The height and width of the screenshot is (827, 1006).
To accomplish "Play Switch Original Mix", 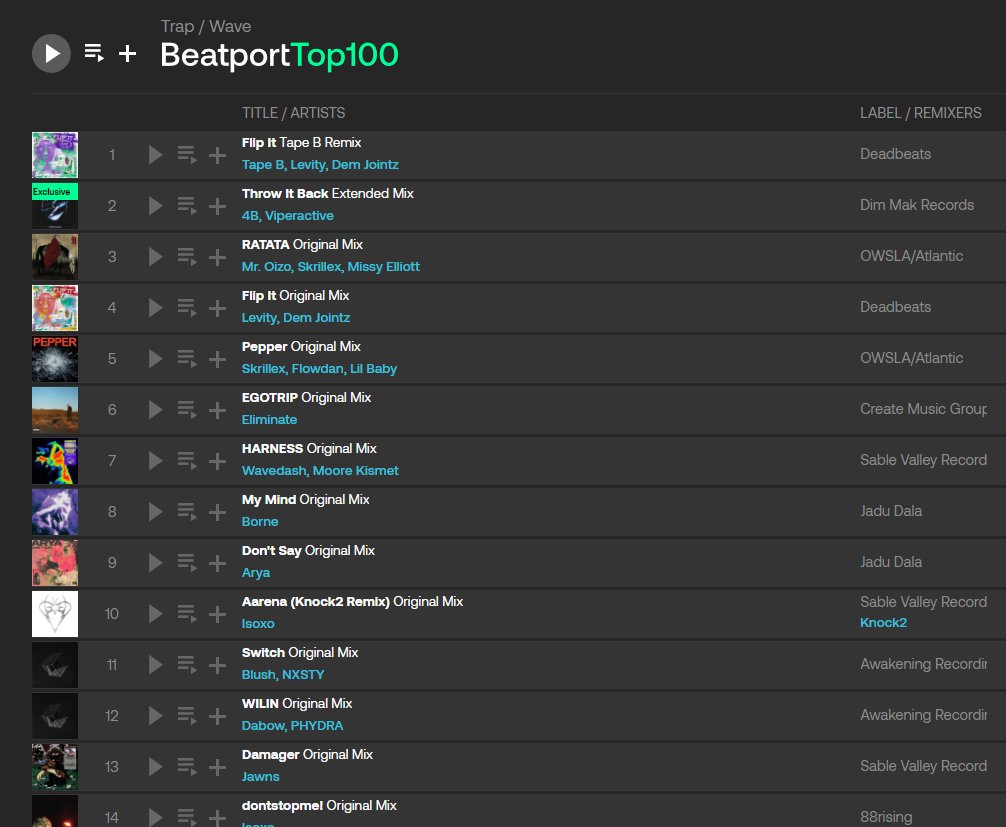I will coord(155,665).
